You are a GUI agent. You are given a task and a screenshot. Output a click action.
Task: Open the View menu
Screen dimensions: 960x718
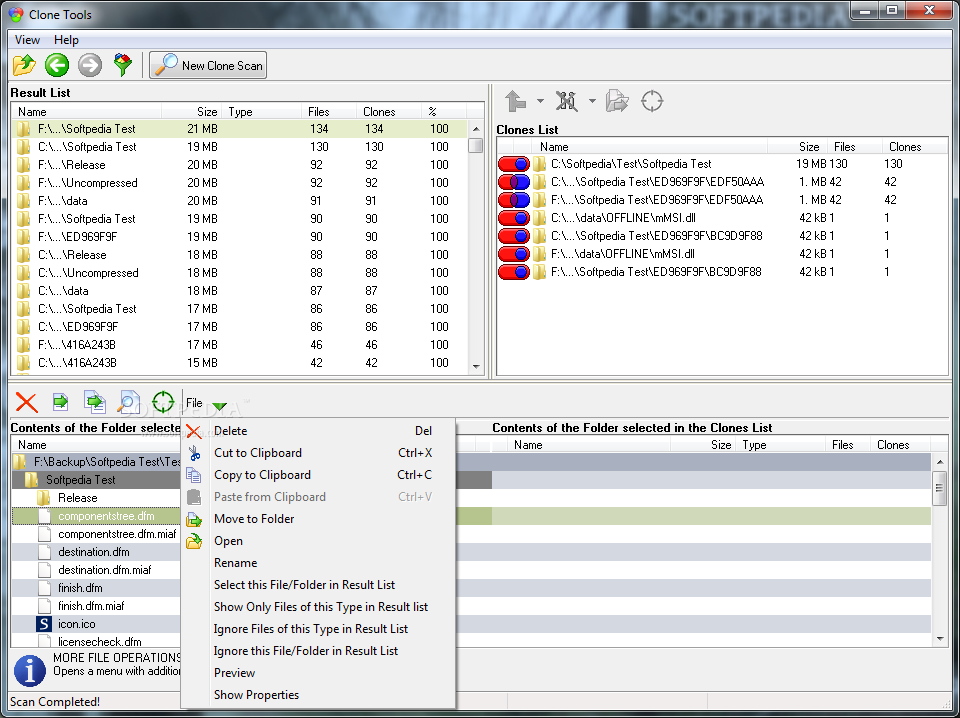[x=28, y=40]
